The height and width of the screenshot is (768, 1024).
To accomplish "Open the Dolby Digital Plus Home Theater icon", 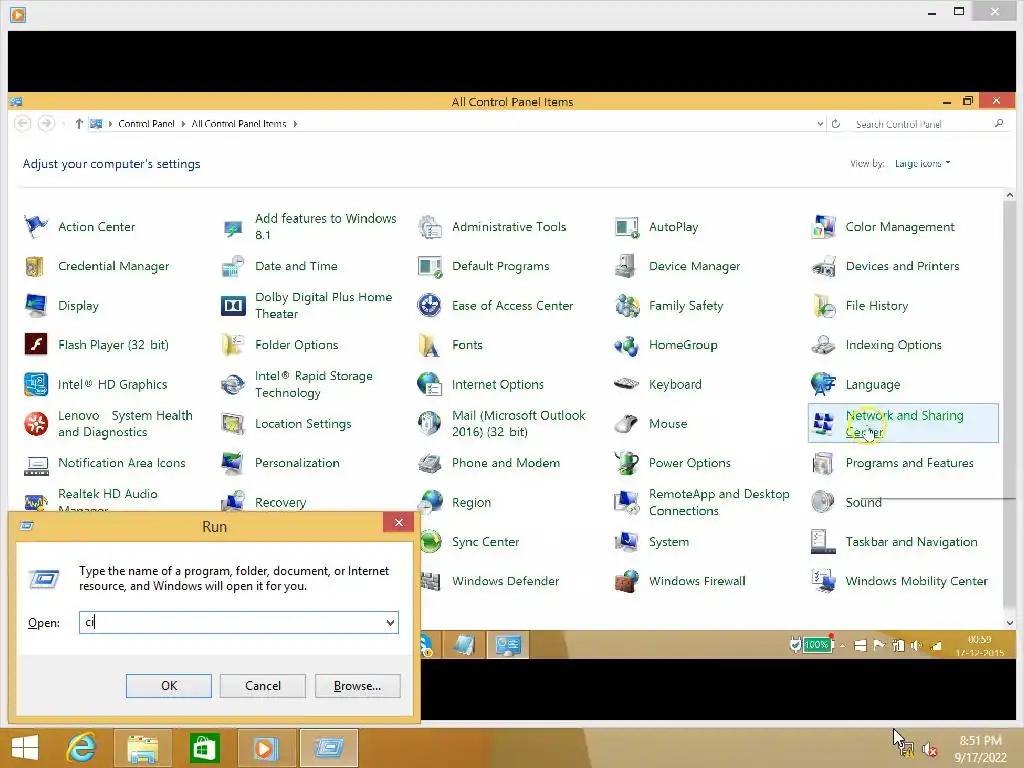I will (232, 306).
